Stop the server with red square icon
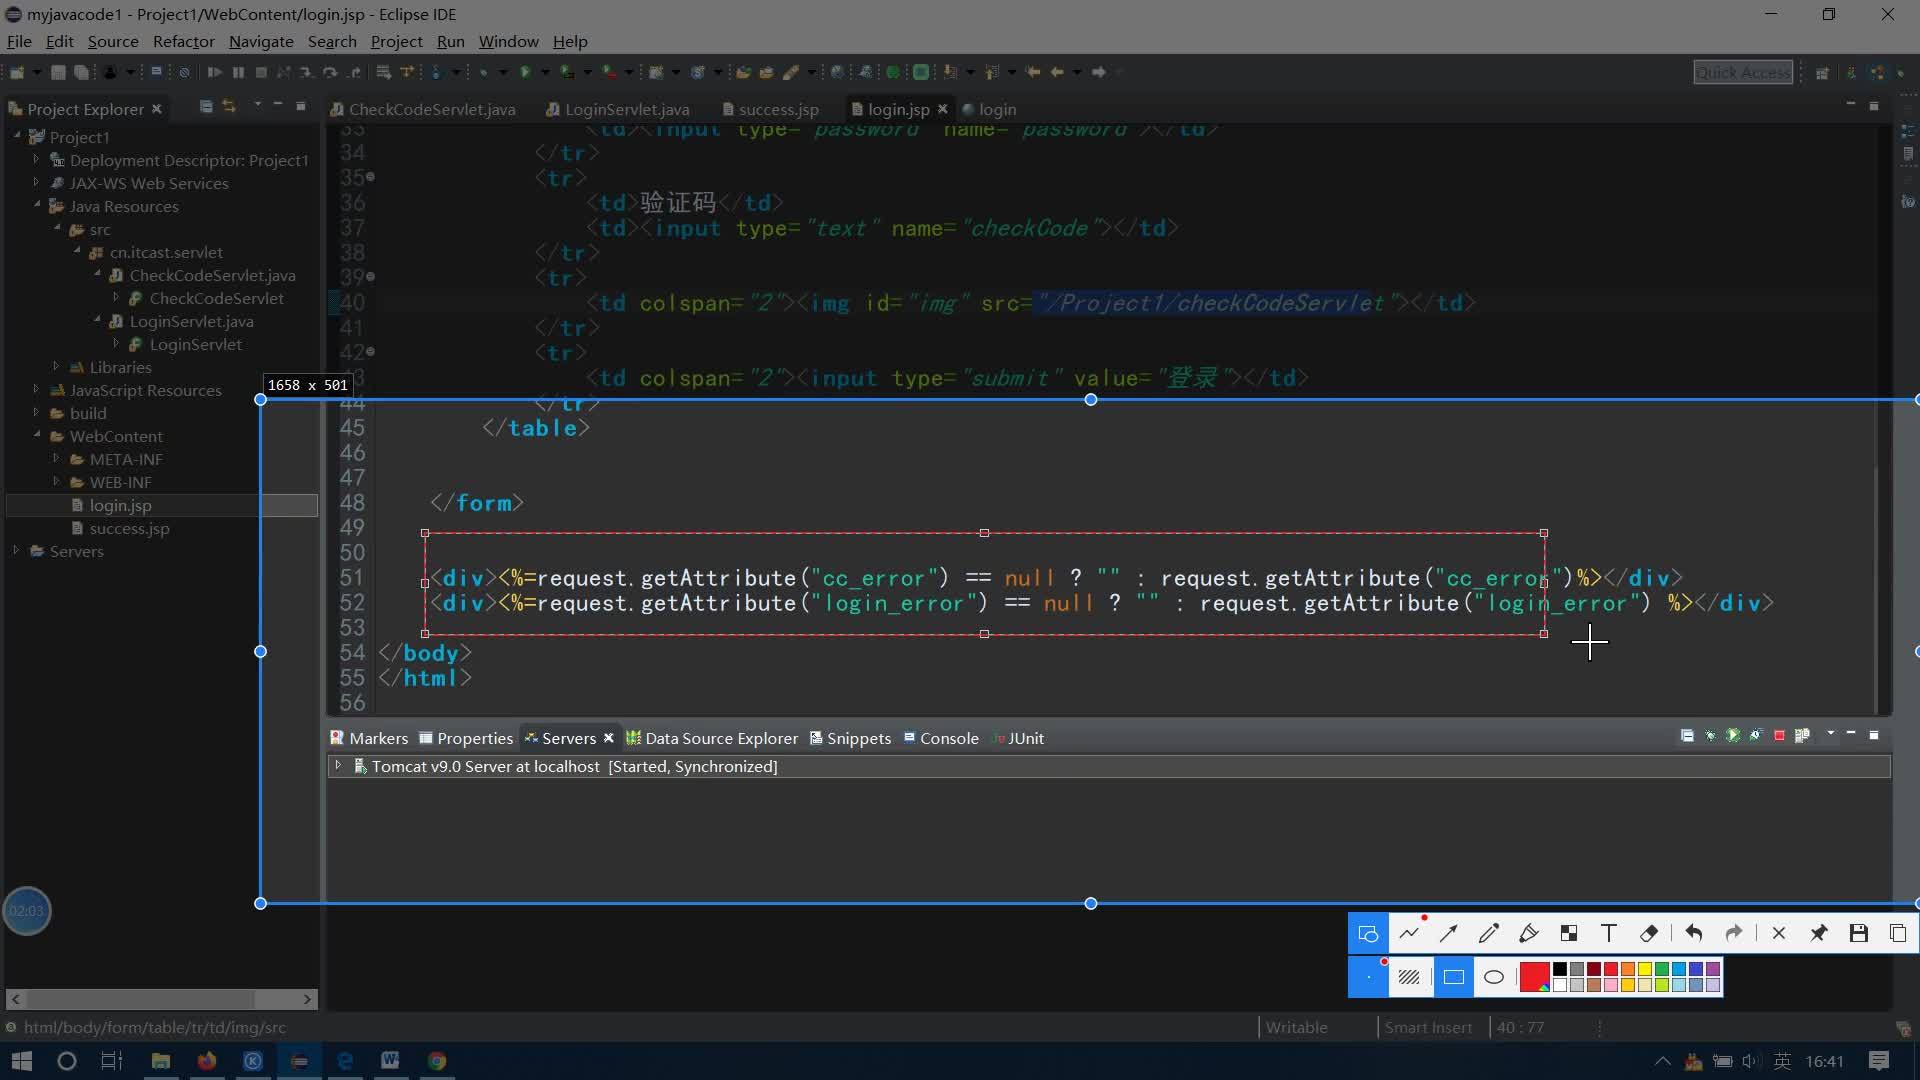This screenshot has height=1080, width=1920. click(x=1779, y=736)
